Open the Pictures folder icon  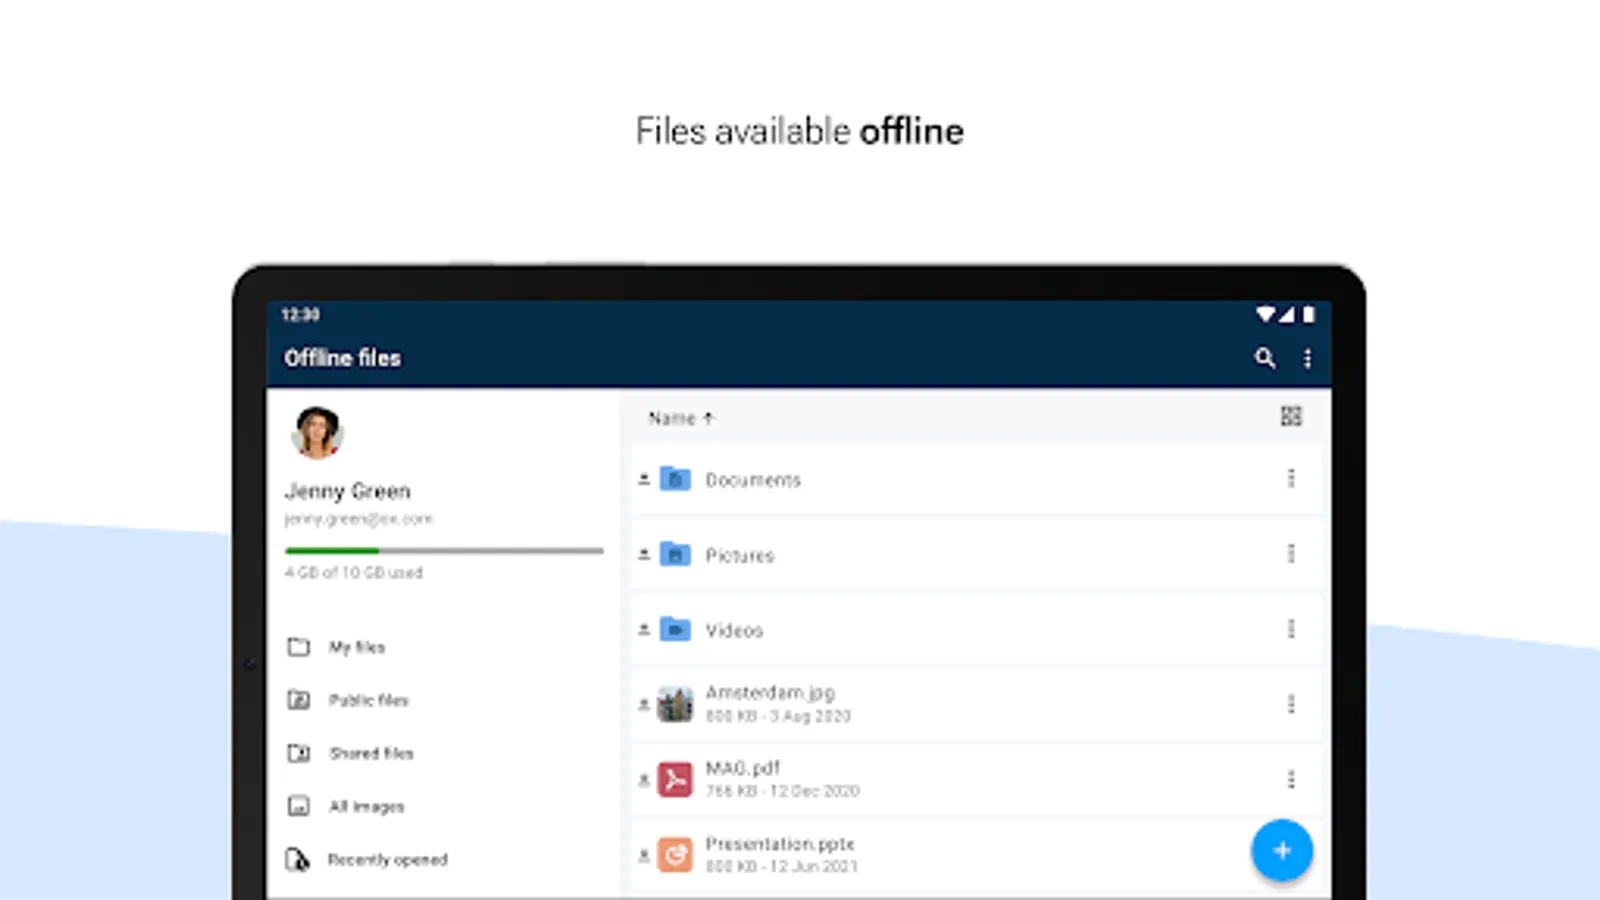676,554
